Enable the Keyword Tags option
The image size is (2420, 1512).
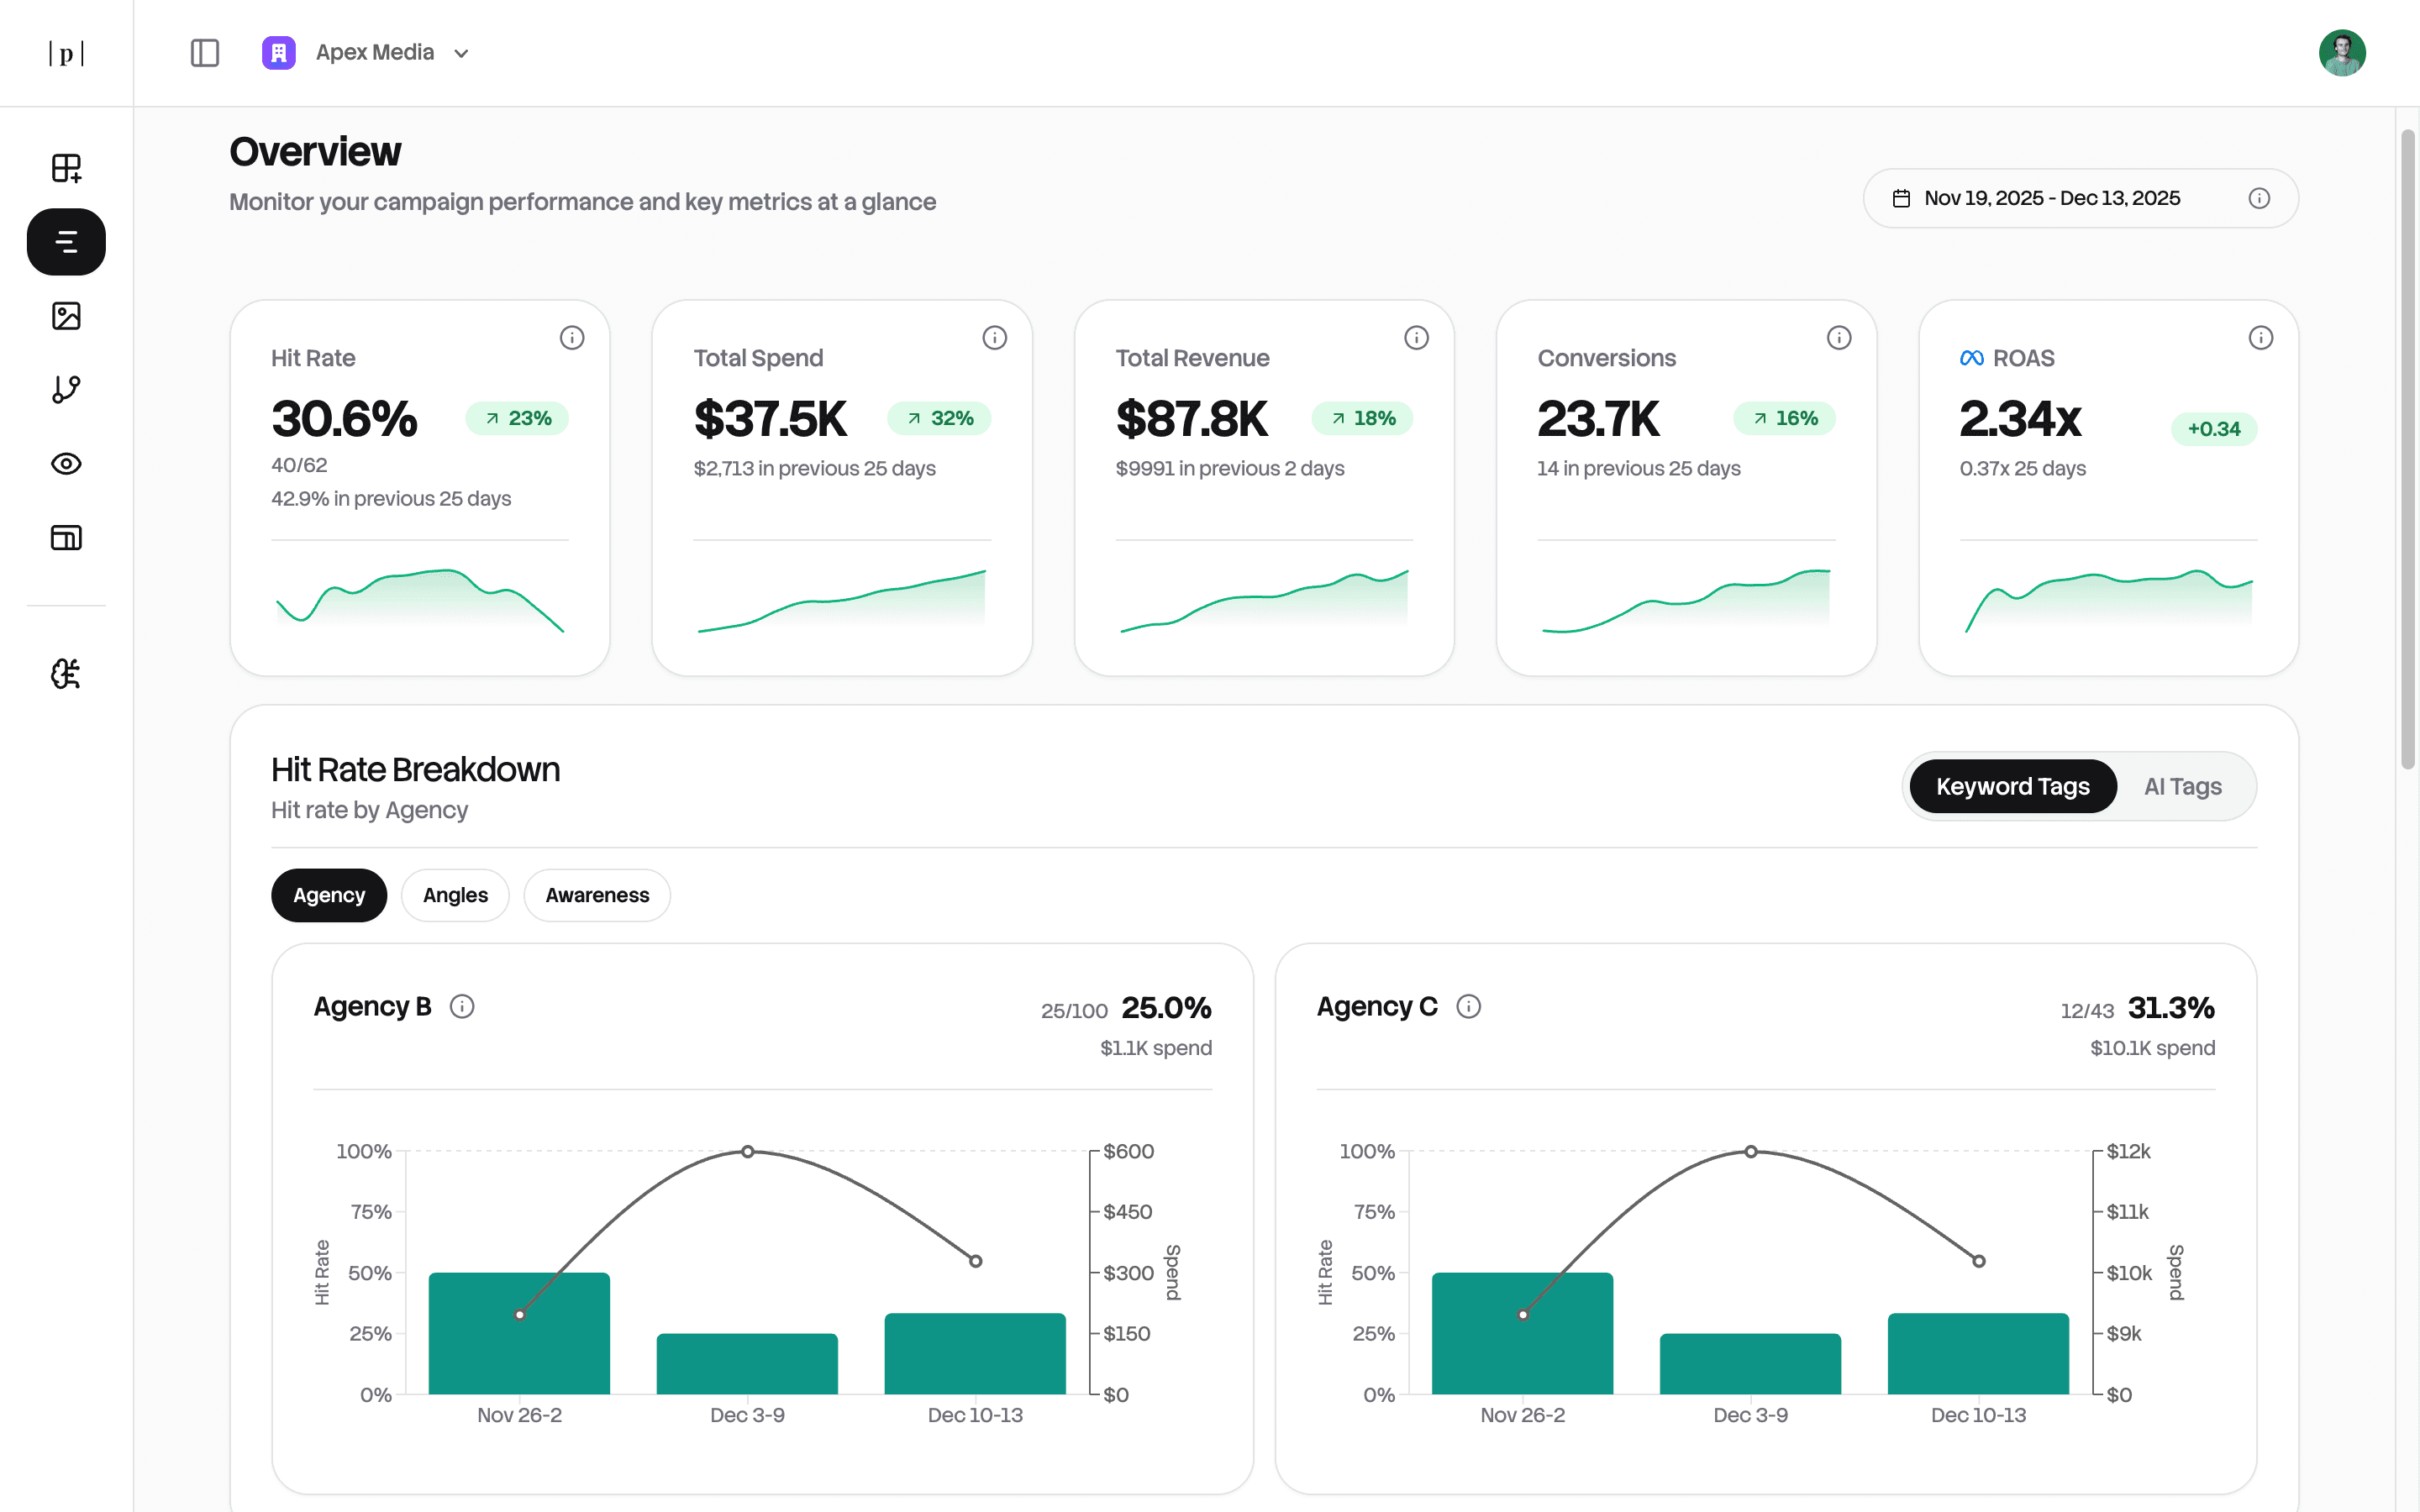(x=2013, y=786)
